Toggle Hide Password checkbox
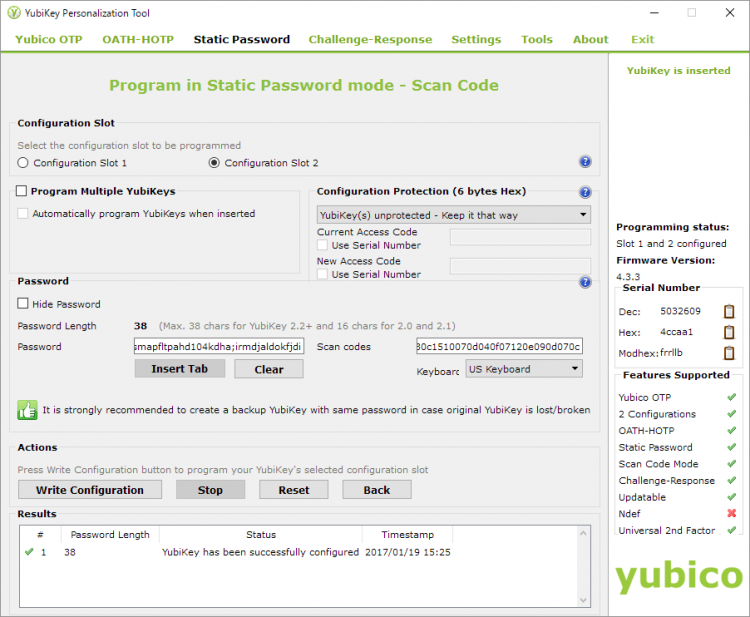This screenshot has height=617, width=750. point(22,304)
